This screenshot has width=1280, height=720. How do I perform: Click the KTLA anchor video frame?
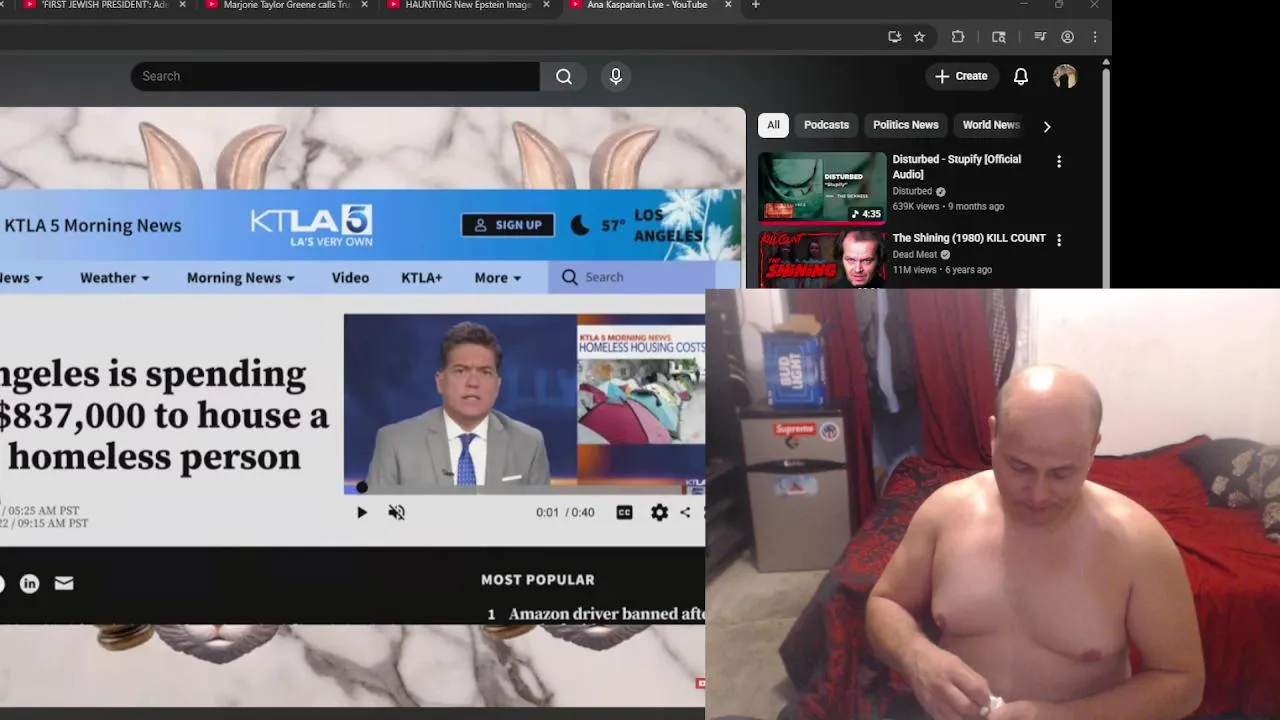tap(524, 402)
